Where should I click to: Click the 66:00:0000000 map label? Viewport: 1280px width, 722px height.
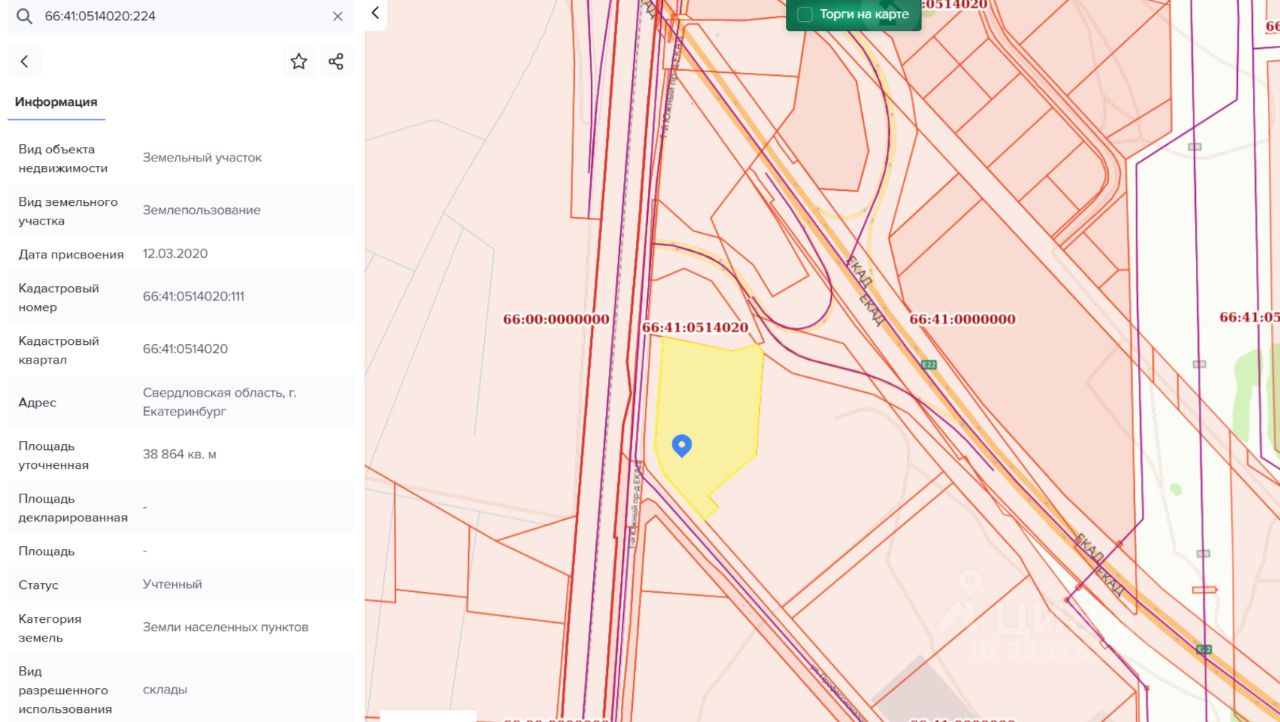pos(556,319)
